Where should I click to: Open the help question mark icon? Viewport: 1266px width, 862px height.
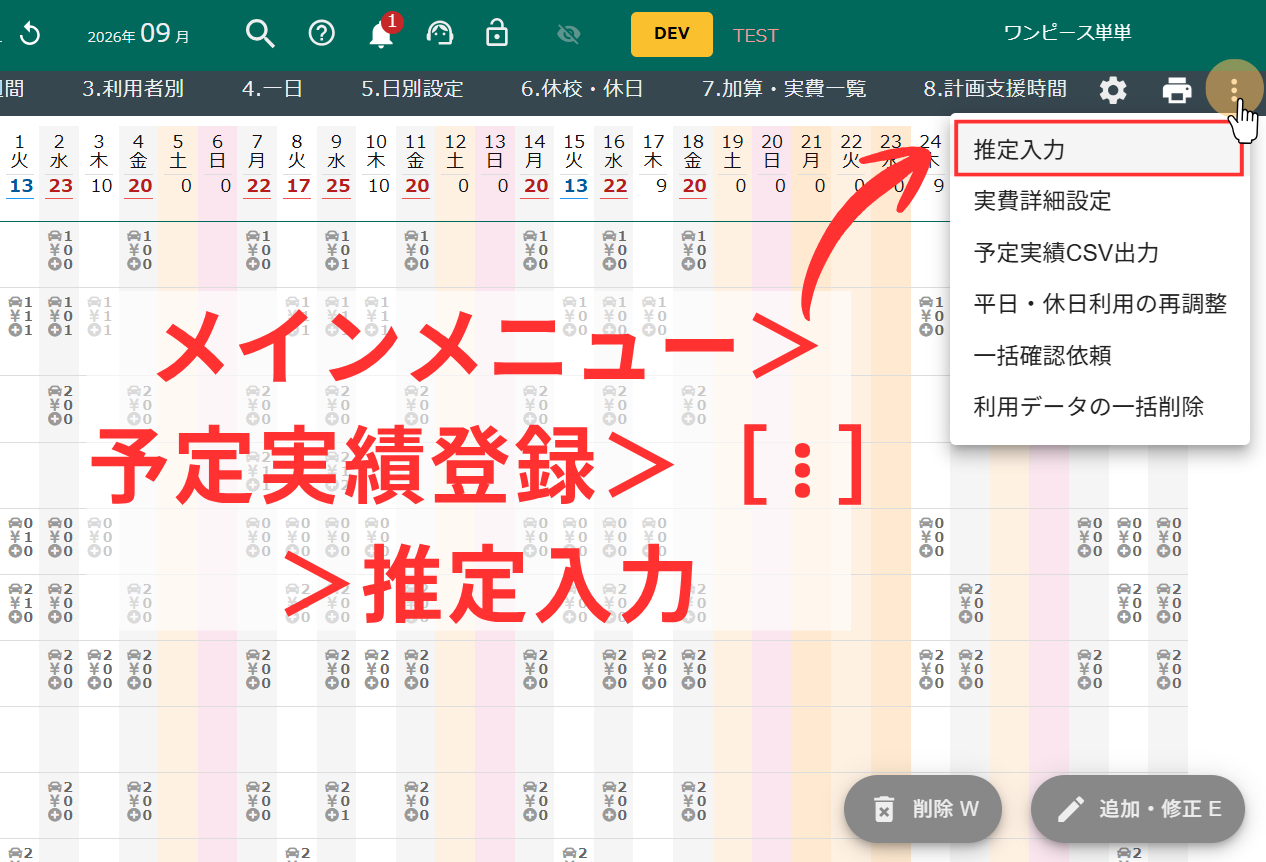click(x=321, y=34)
